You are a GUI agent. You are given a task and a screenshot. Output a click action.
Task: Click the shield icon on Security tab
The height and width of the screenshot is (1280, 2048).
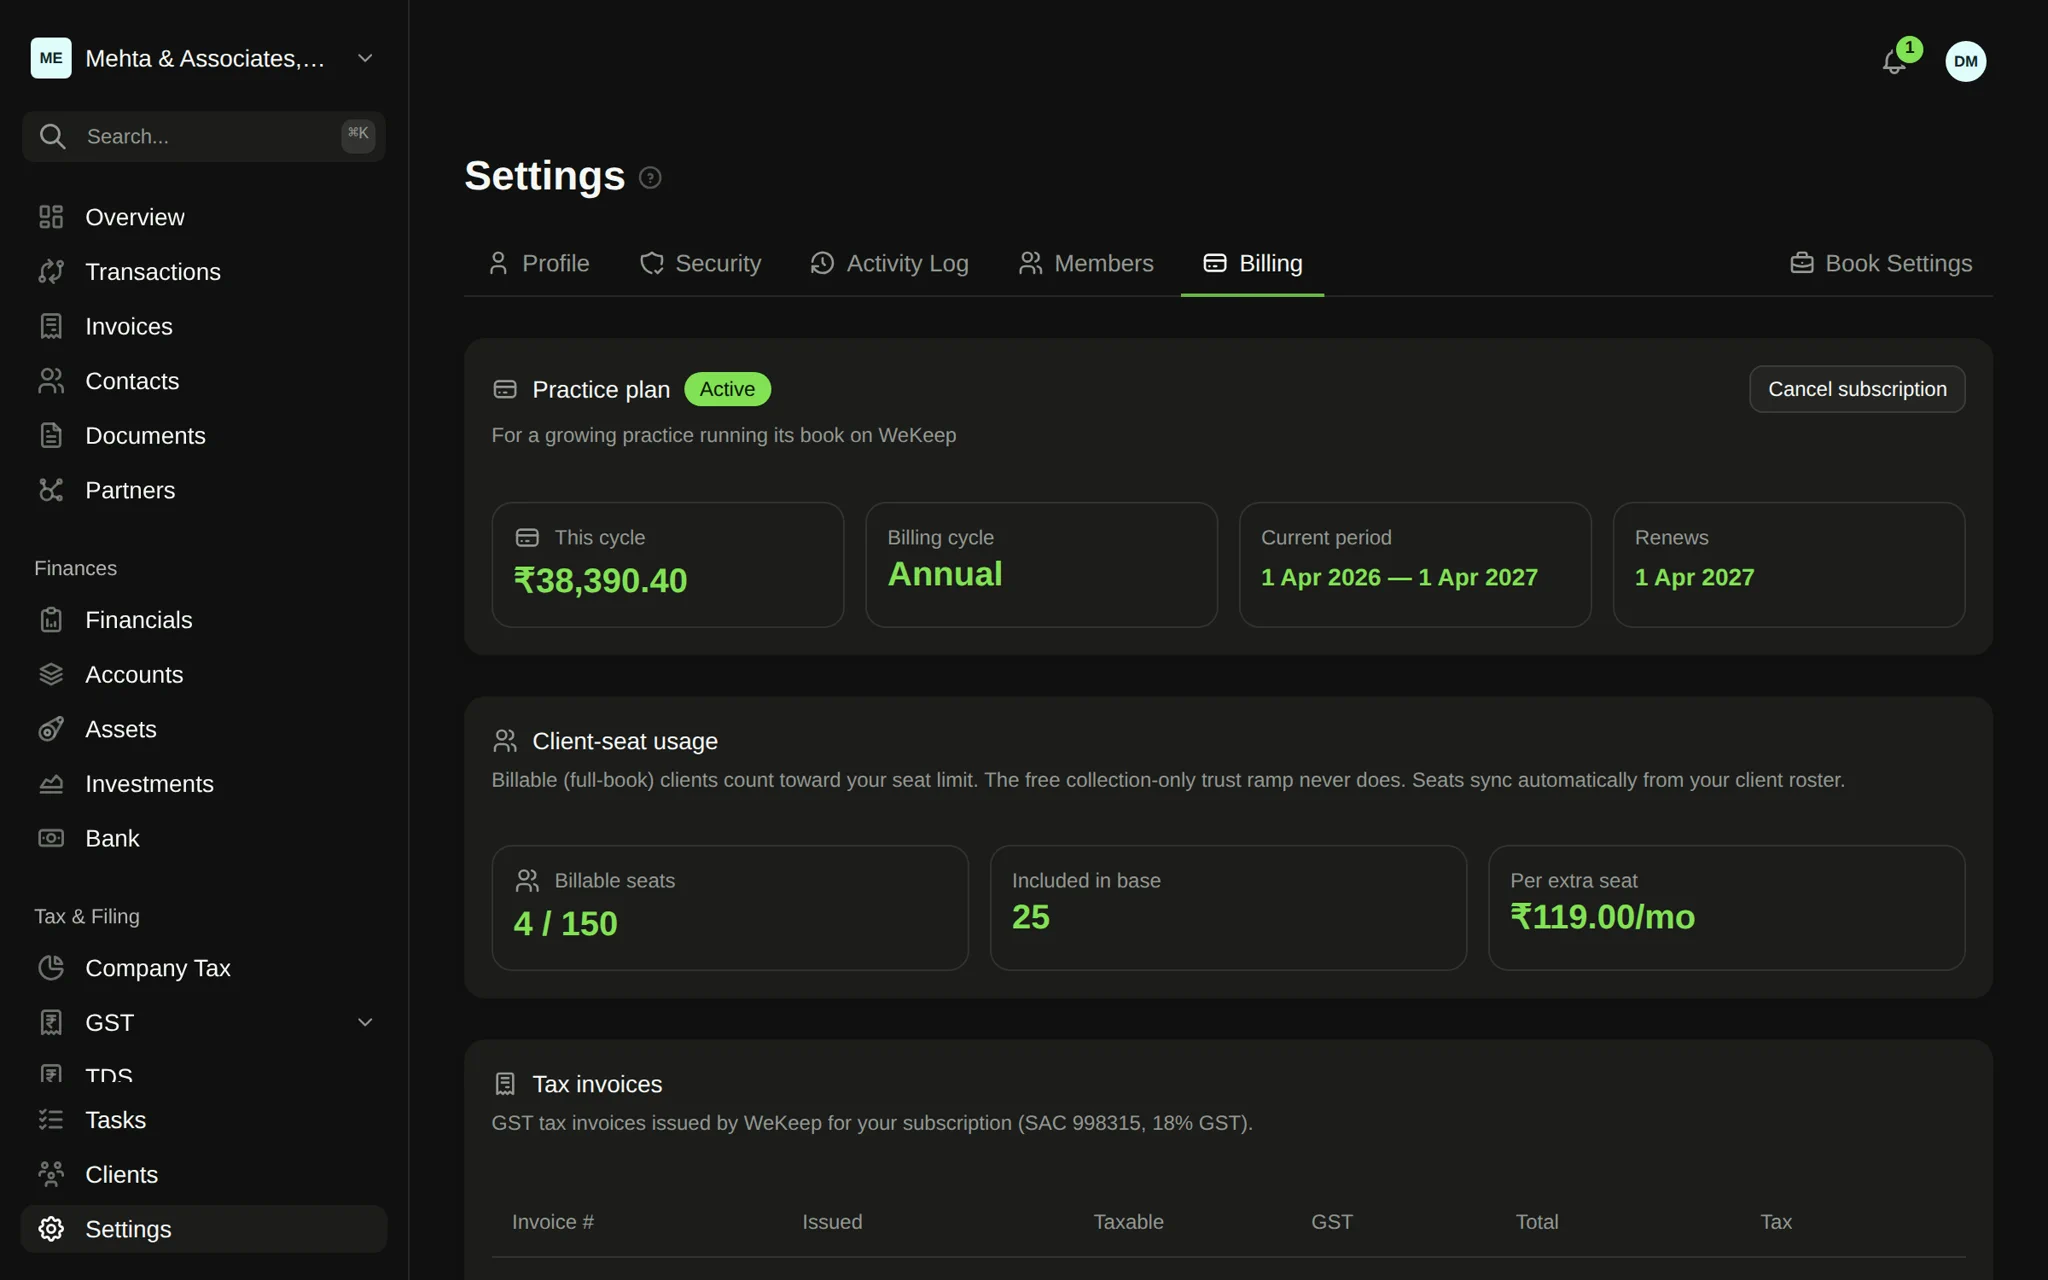click(652, 263)
